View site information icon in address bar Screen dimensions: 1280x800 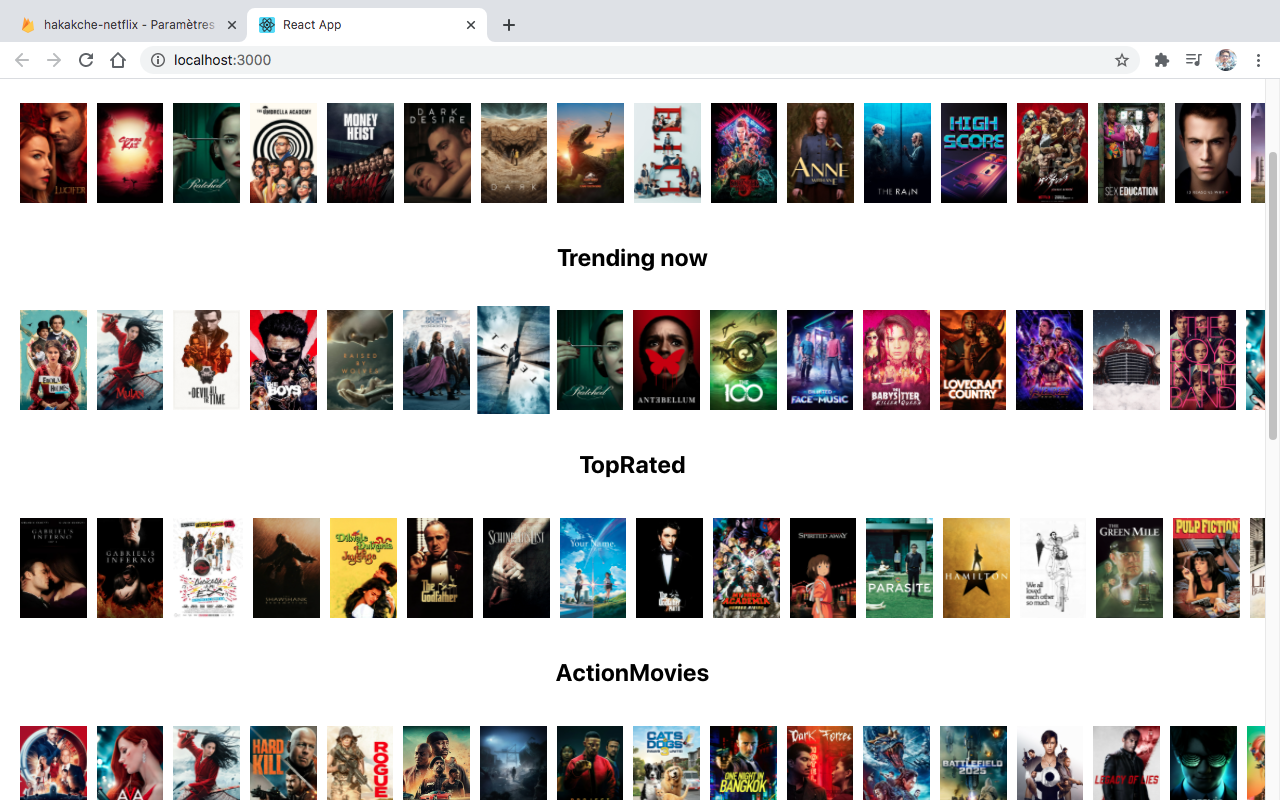pyautogui.click(x=158, y=60)
